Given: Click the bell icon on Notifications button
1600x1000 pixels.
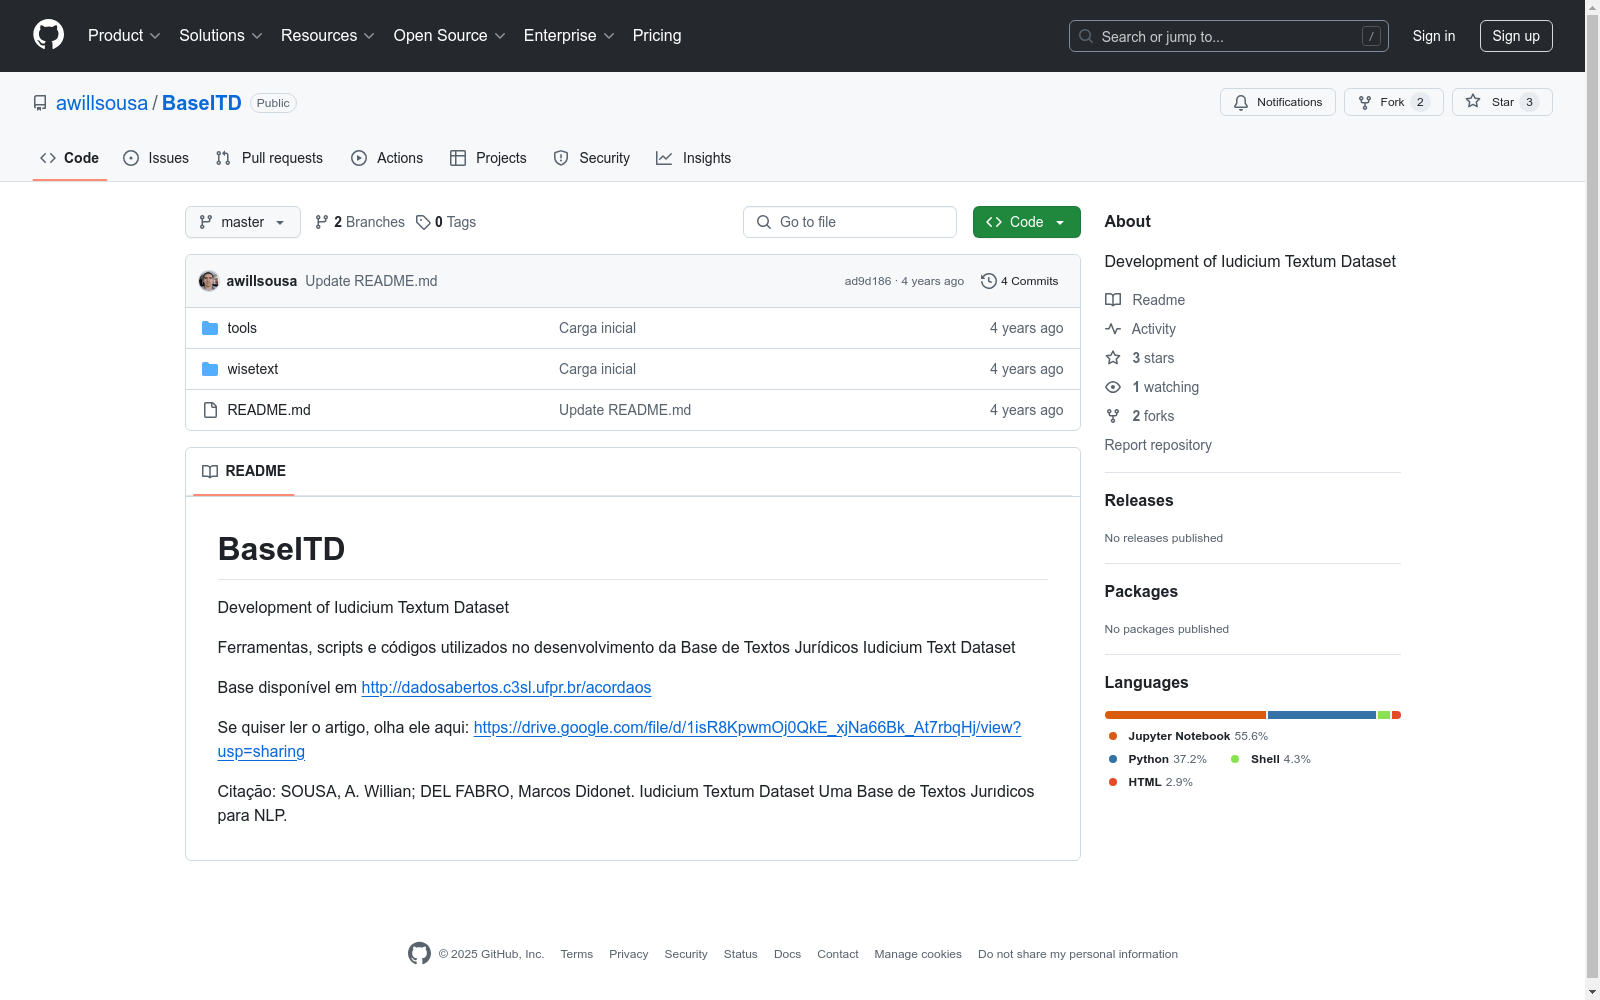Looking at the screenshot, I should [x=1241, y=102].
